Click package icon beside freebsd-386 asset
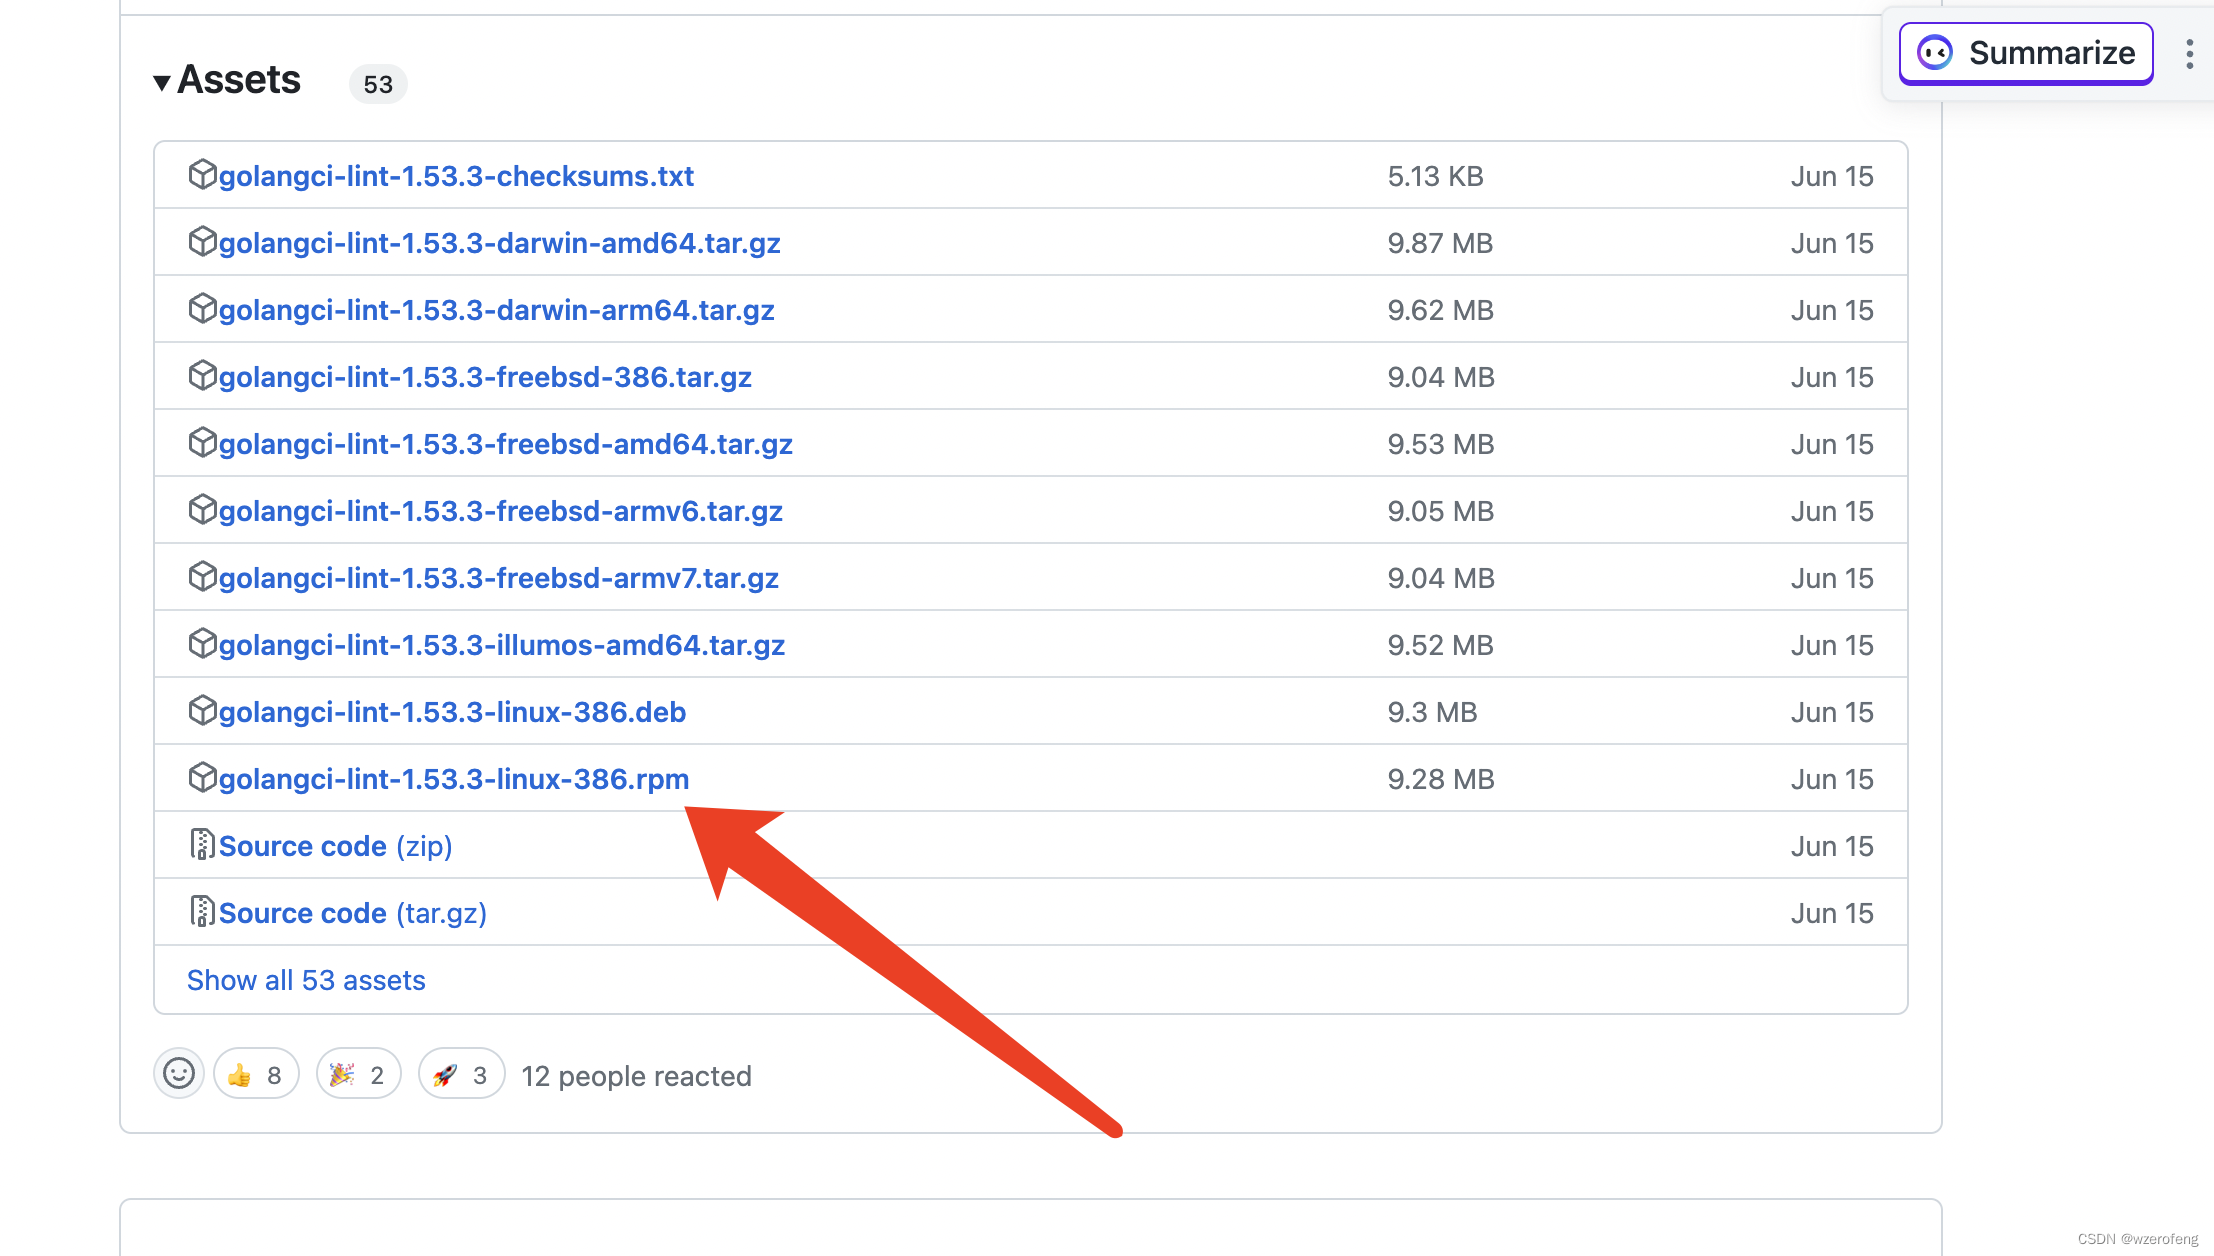This screenshot has height=1256, width=2214. [x=202, y=376]
